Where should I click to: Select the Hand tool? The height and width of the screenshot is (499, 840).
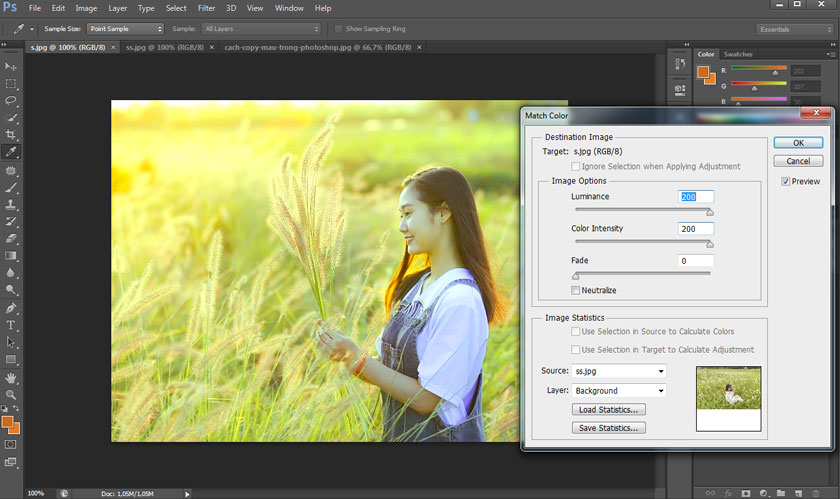(11, 378)
